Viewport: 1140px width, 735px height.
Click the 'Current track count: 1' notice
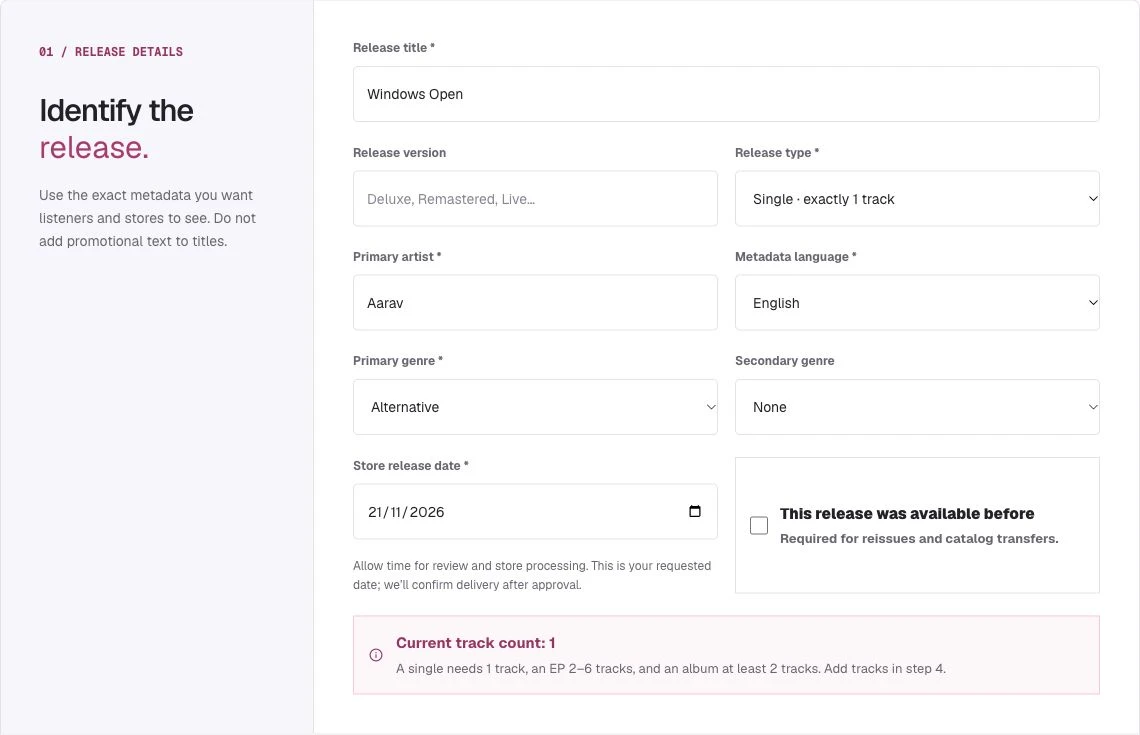click(x=726, y=655)
